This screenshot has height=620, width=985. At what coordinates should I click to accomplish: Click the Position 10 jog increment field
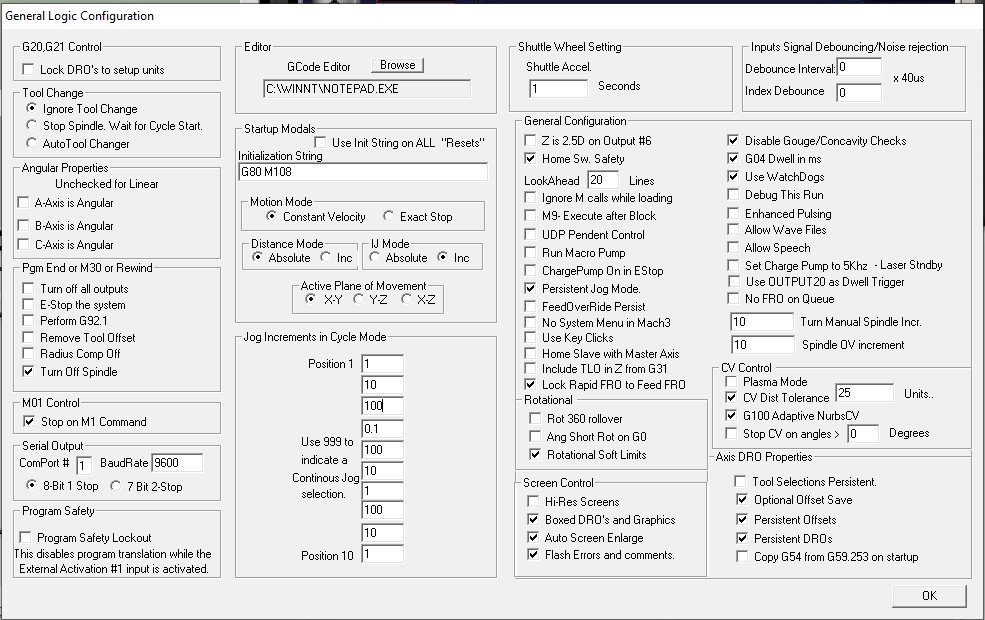point(383,554)
